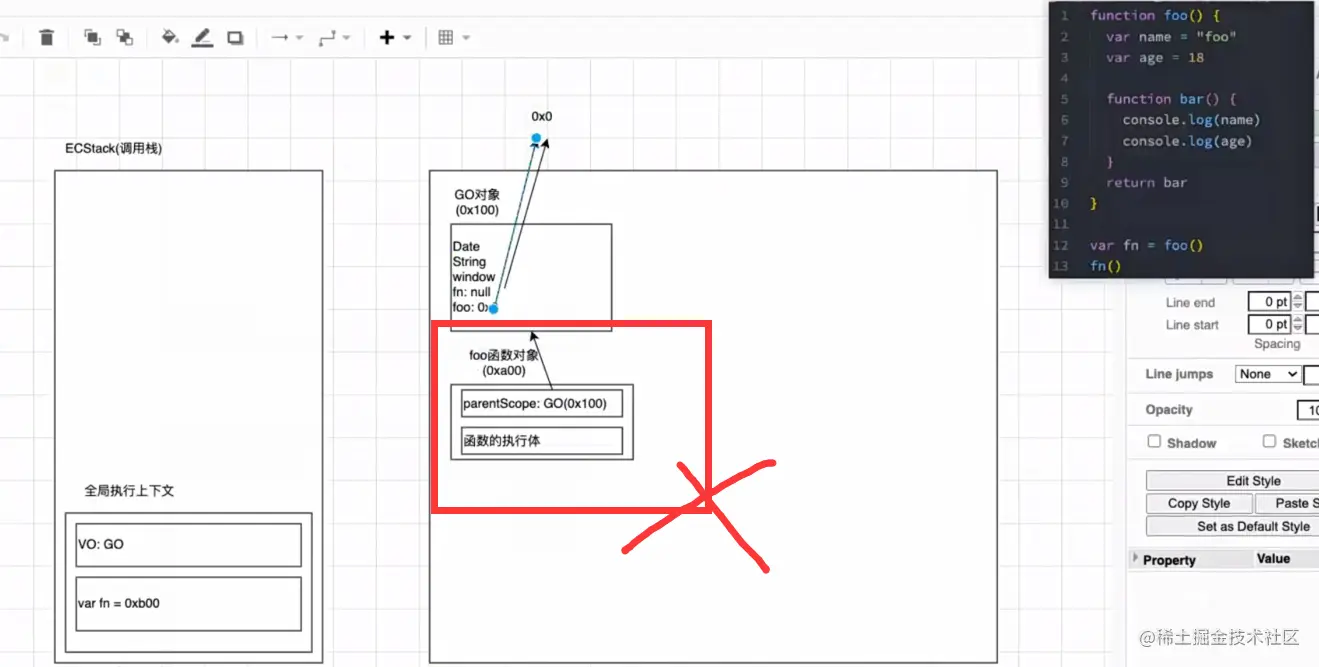Click code line 'fn()' on line 13

[1105, 266]
